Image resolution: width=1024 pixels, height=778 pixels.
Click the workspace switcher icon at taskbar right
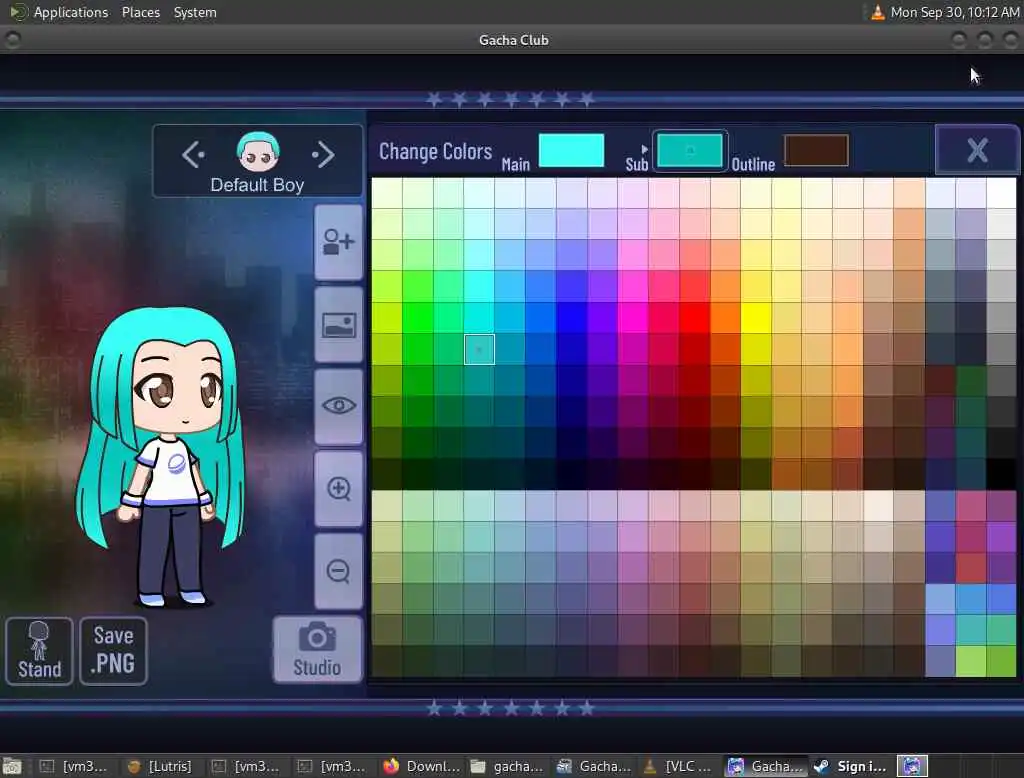coord(912,766)
